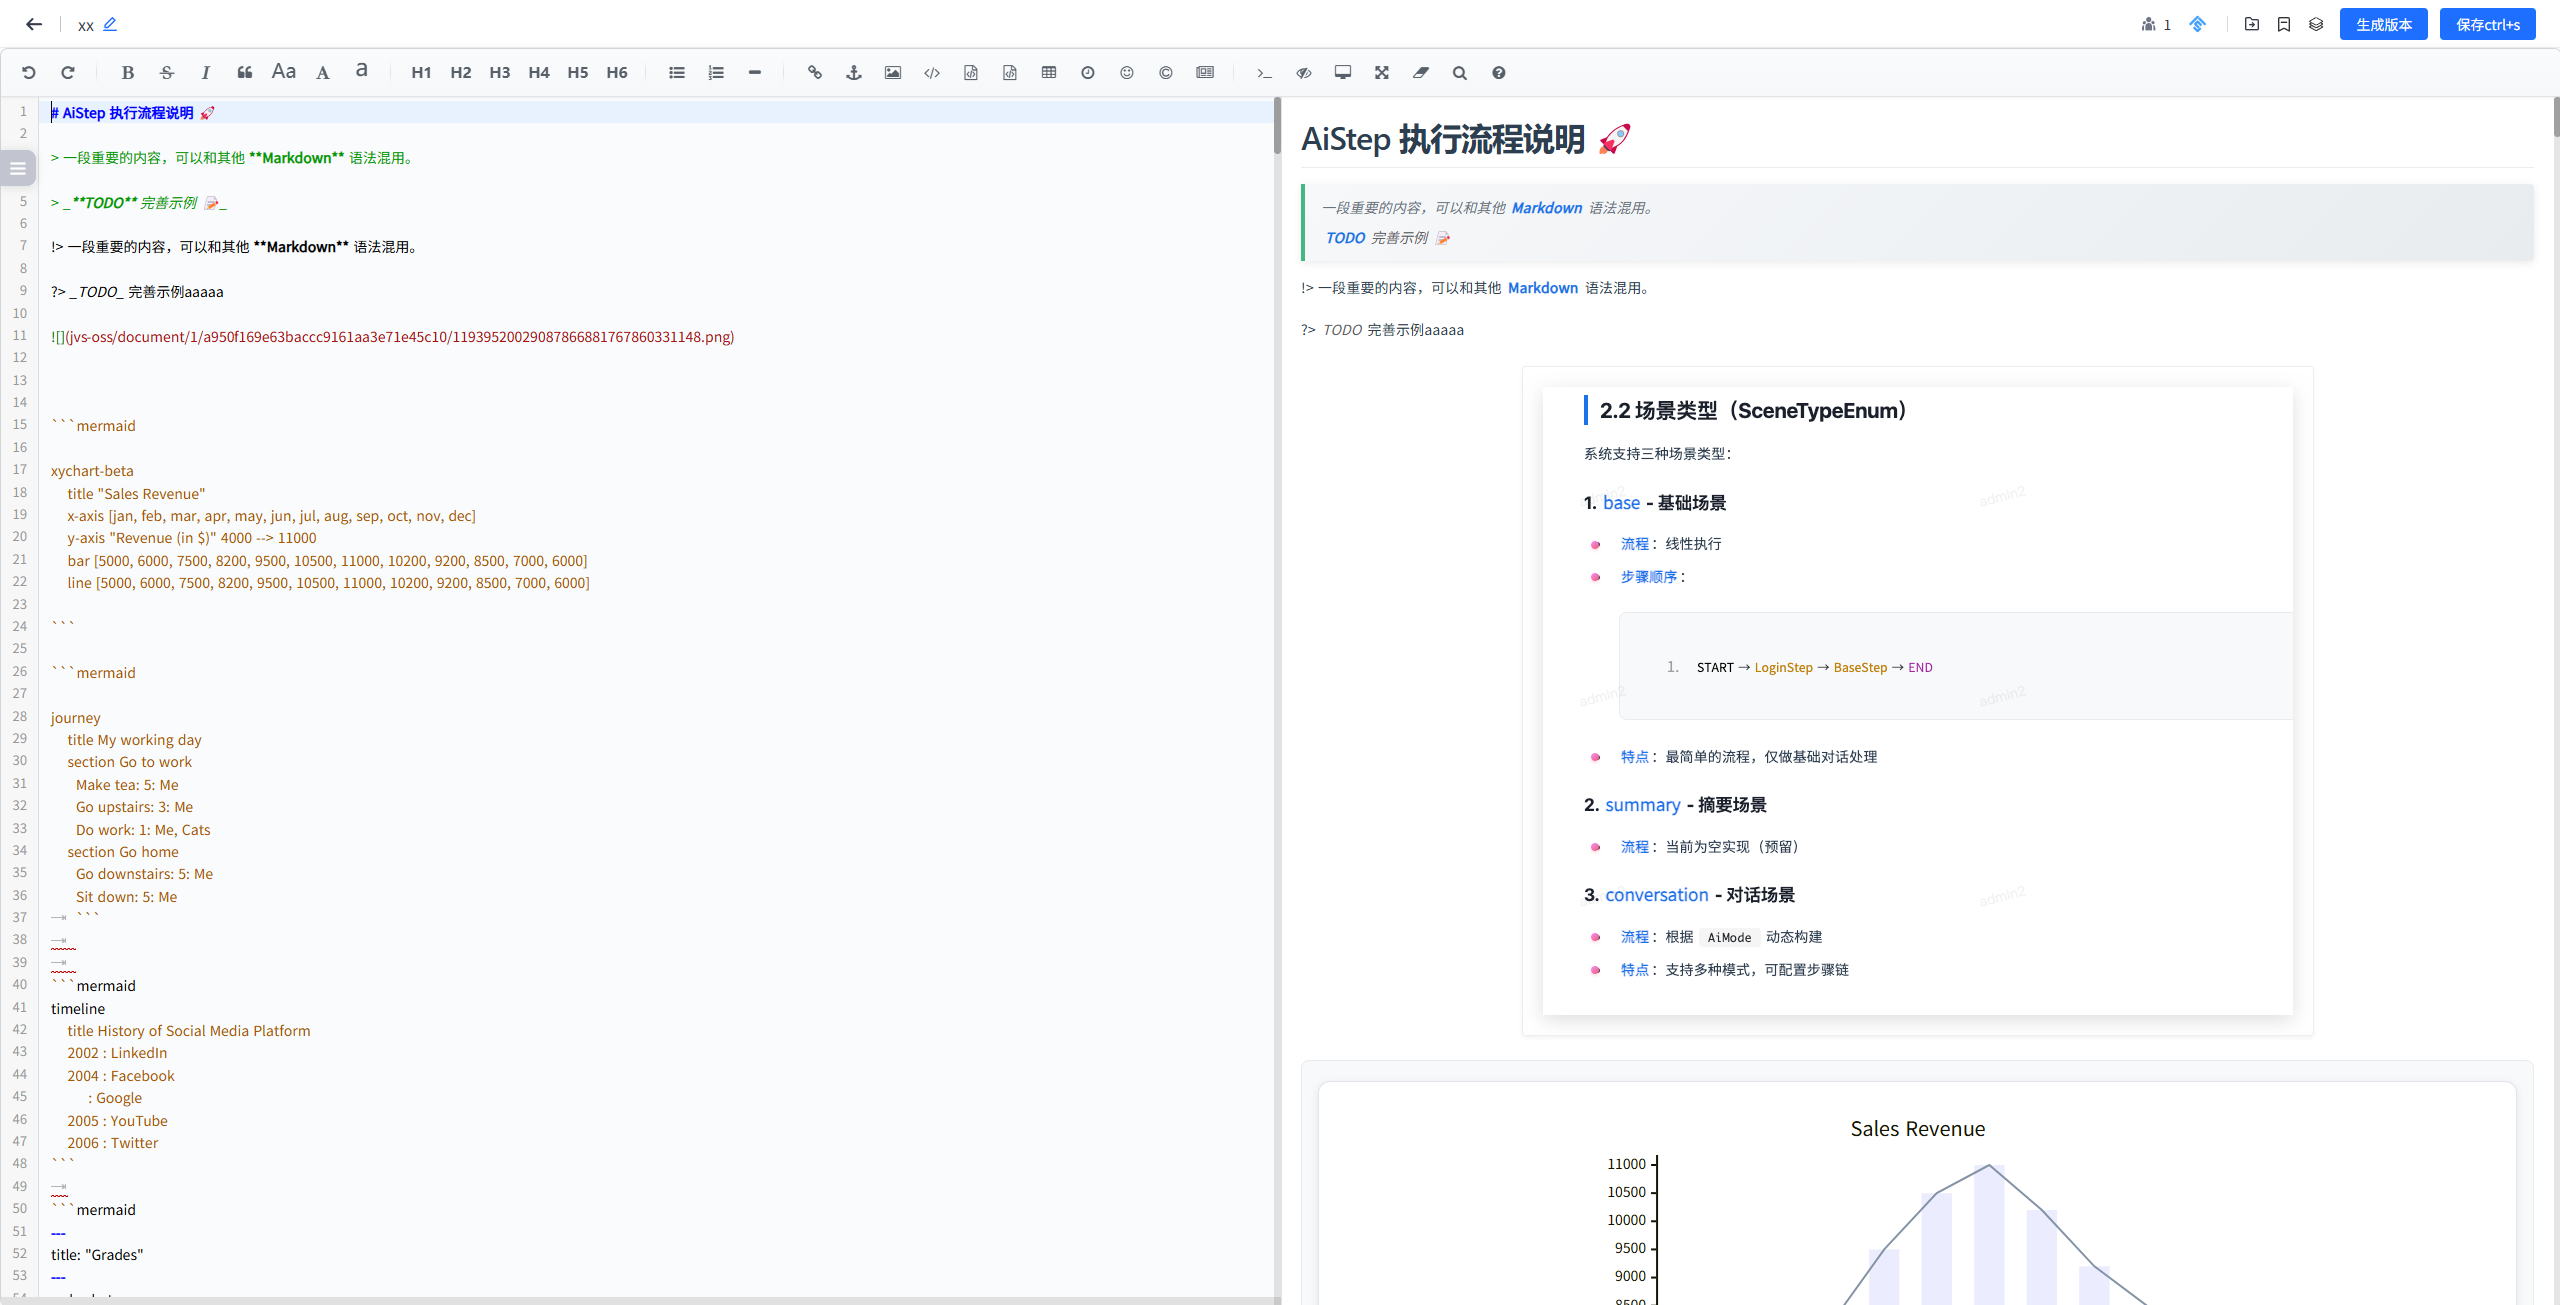Open the emoji picker smiley icon
2560x1305 pixels.
[x=1127, y=73]
